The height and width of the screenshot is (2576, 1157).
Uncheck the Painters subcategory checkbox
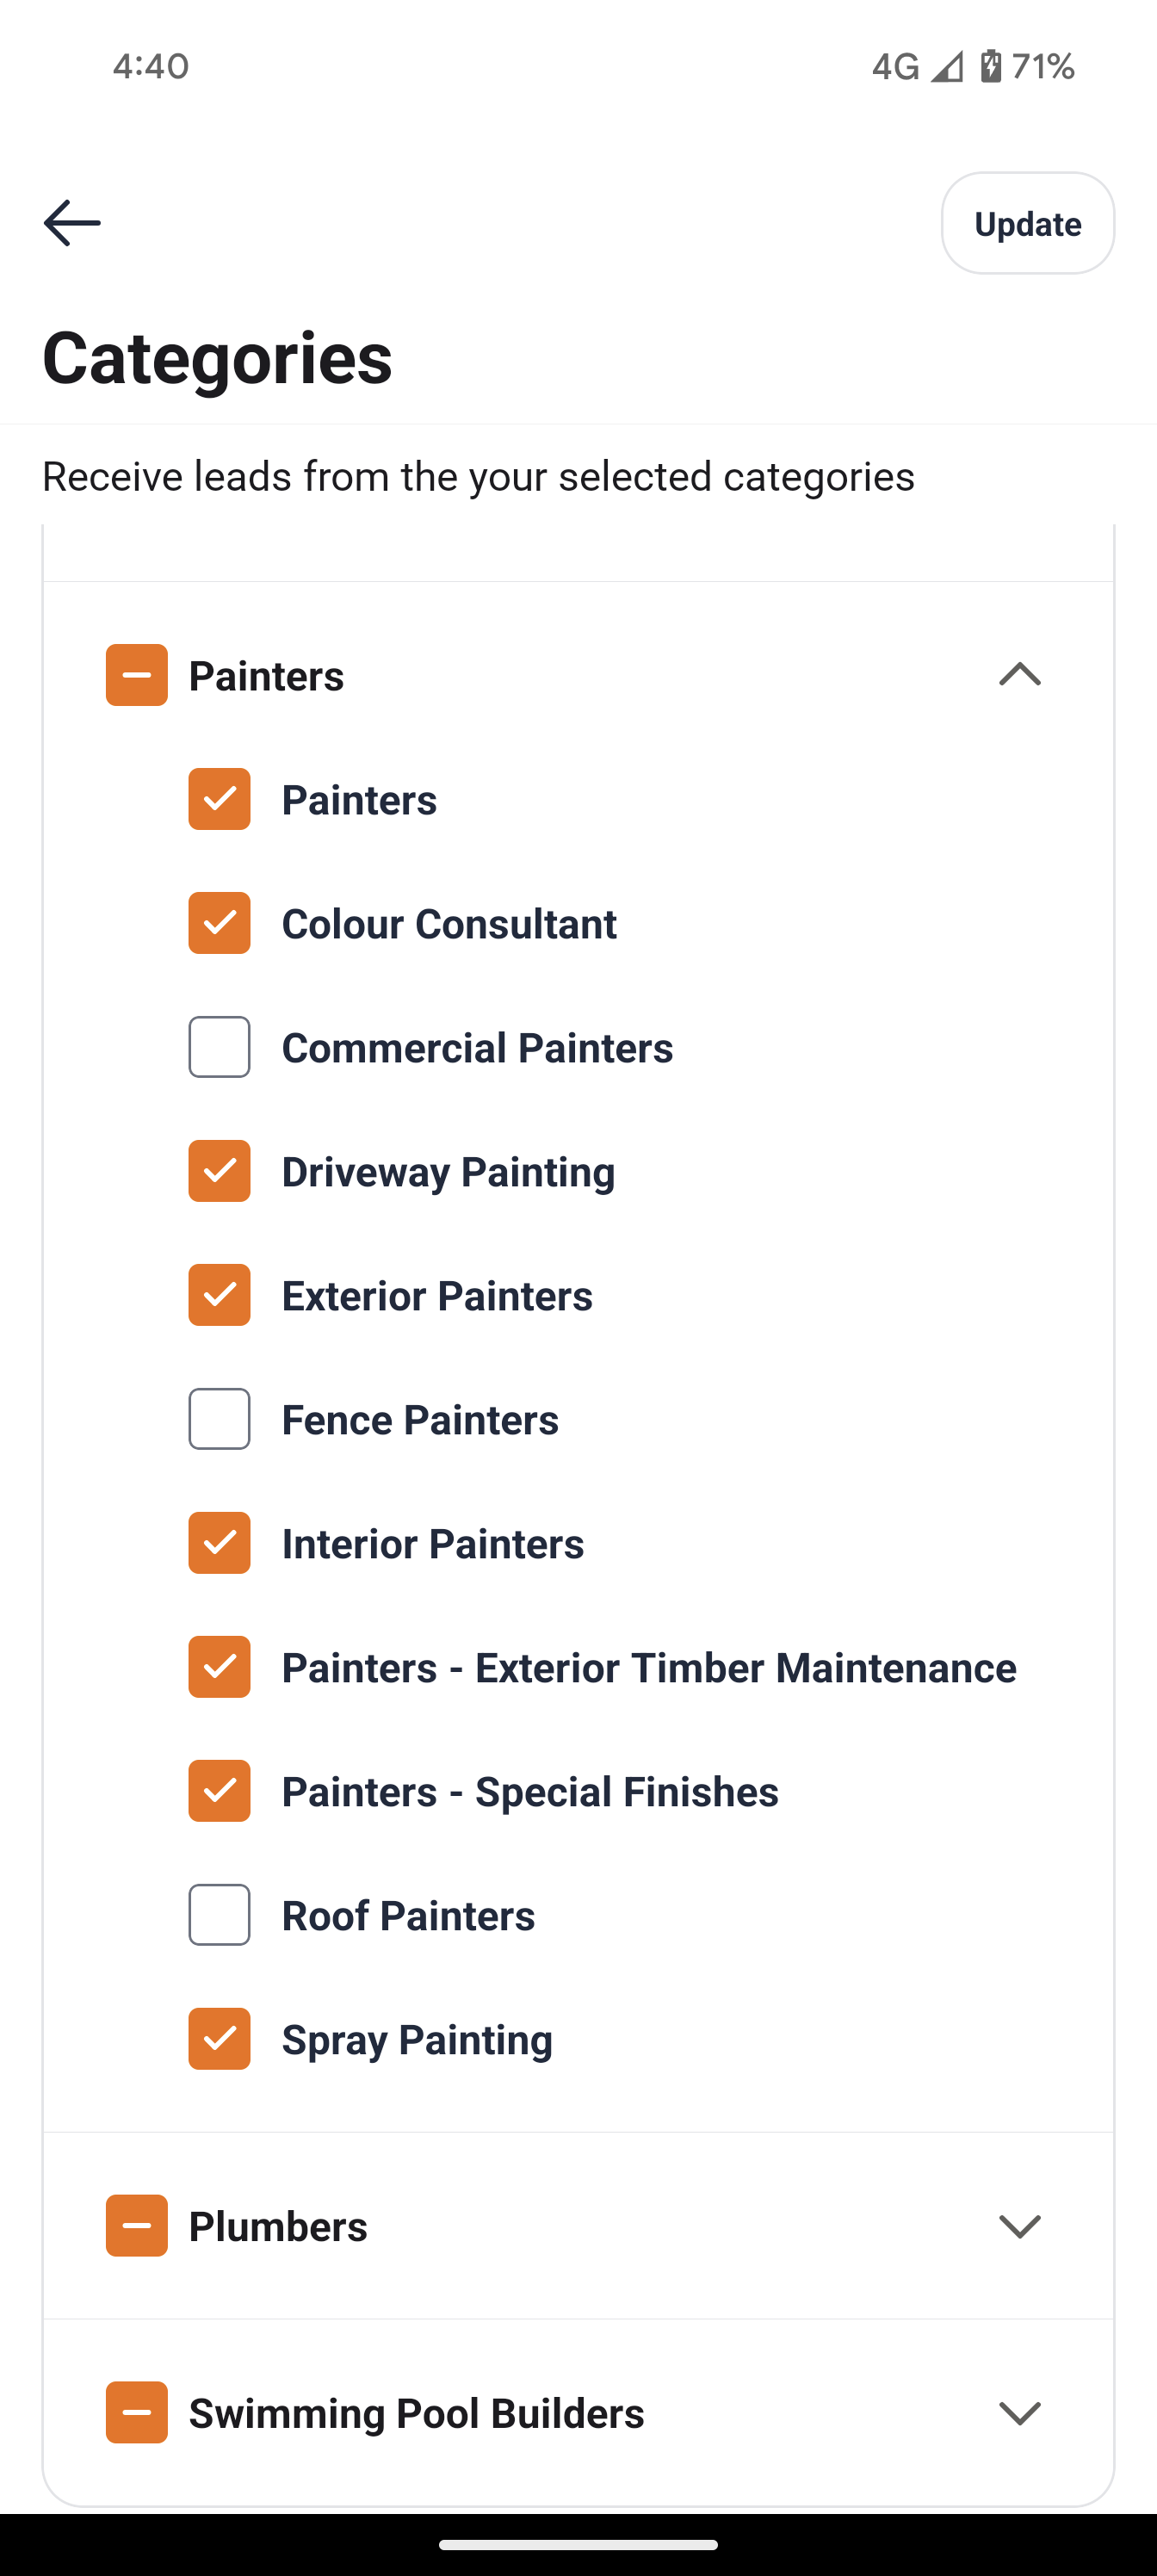(220, 799)
